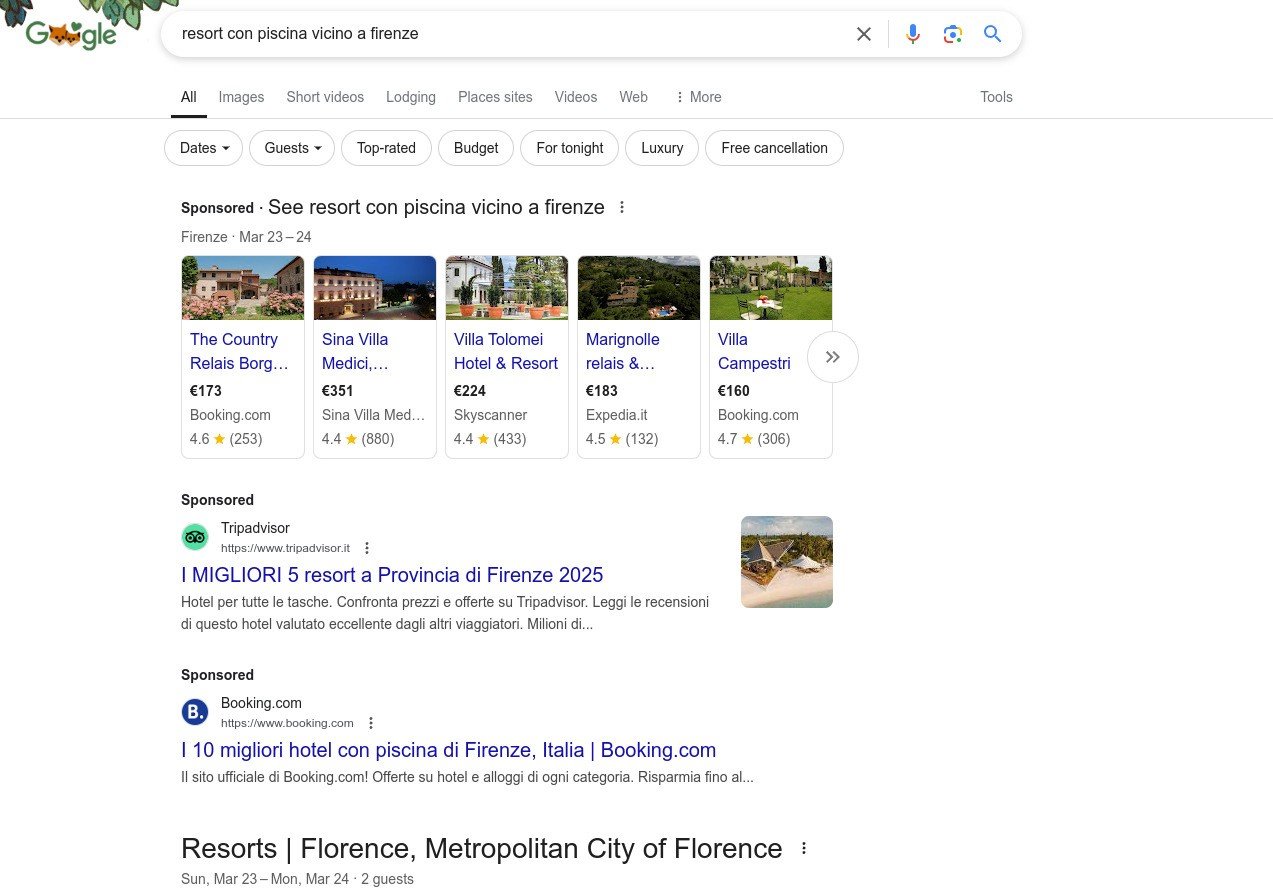Open Tripadvisor ad options menu

(367, 548)
